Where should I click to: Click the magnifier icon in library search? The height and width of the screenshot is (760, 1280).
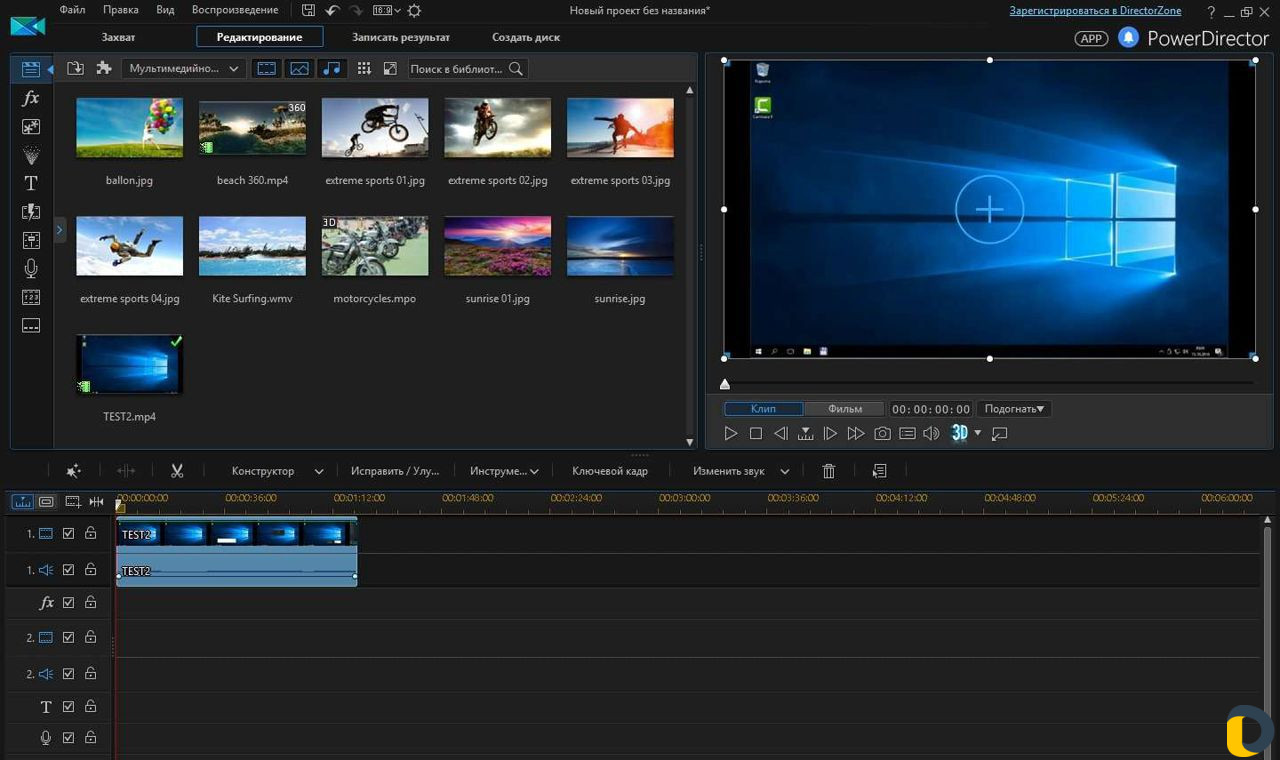[516, 69]
